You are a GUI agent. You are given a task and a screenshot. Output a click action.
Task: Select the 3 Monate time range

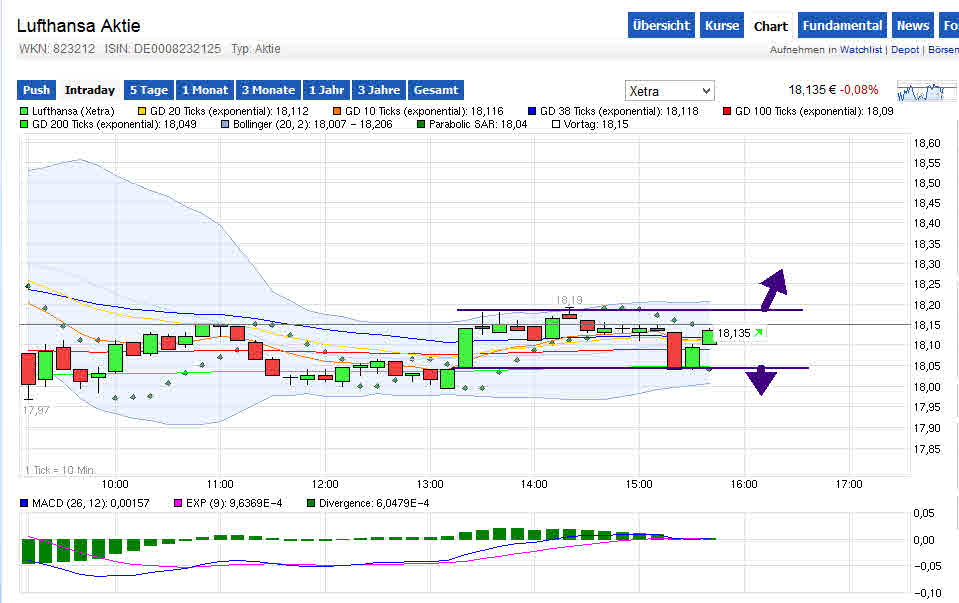[x=268, y=90]
